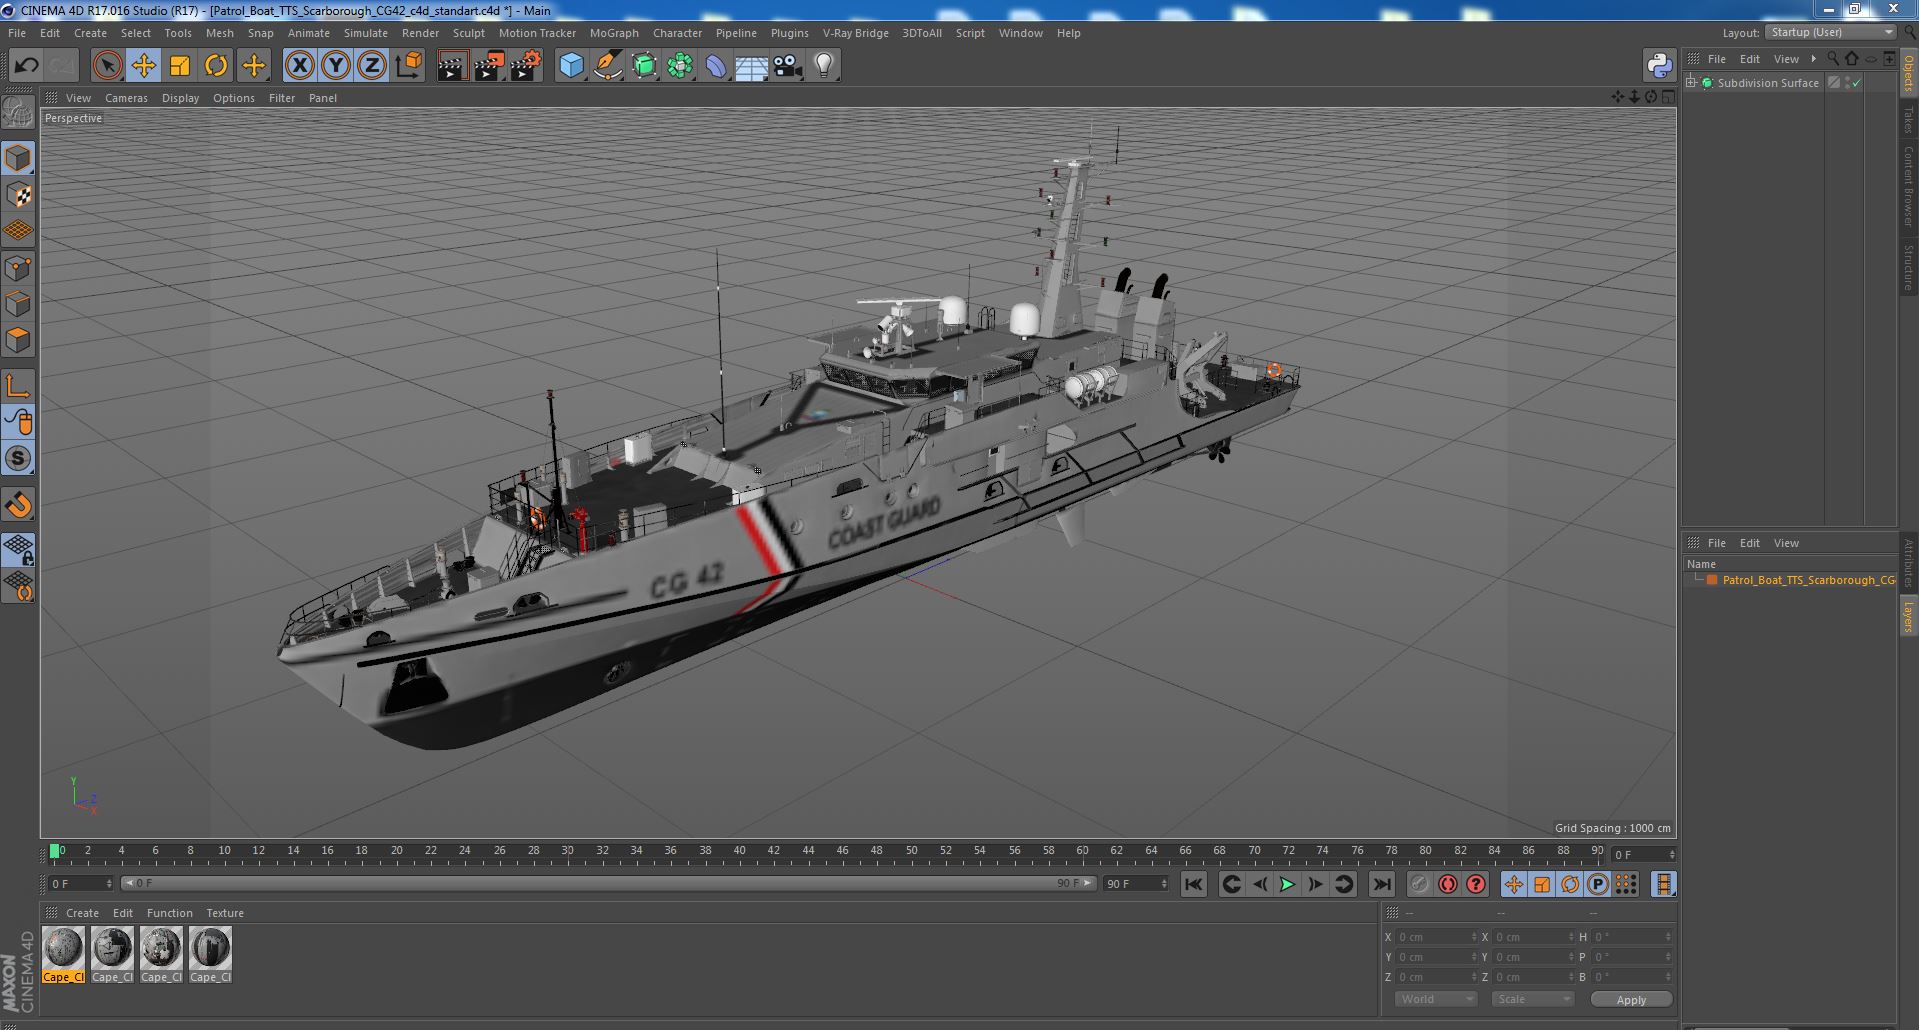Toggle position keyframe recording
Viewport: 1919px width, 1030px height.
(1514, 884)
